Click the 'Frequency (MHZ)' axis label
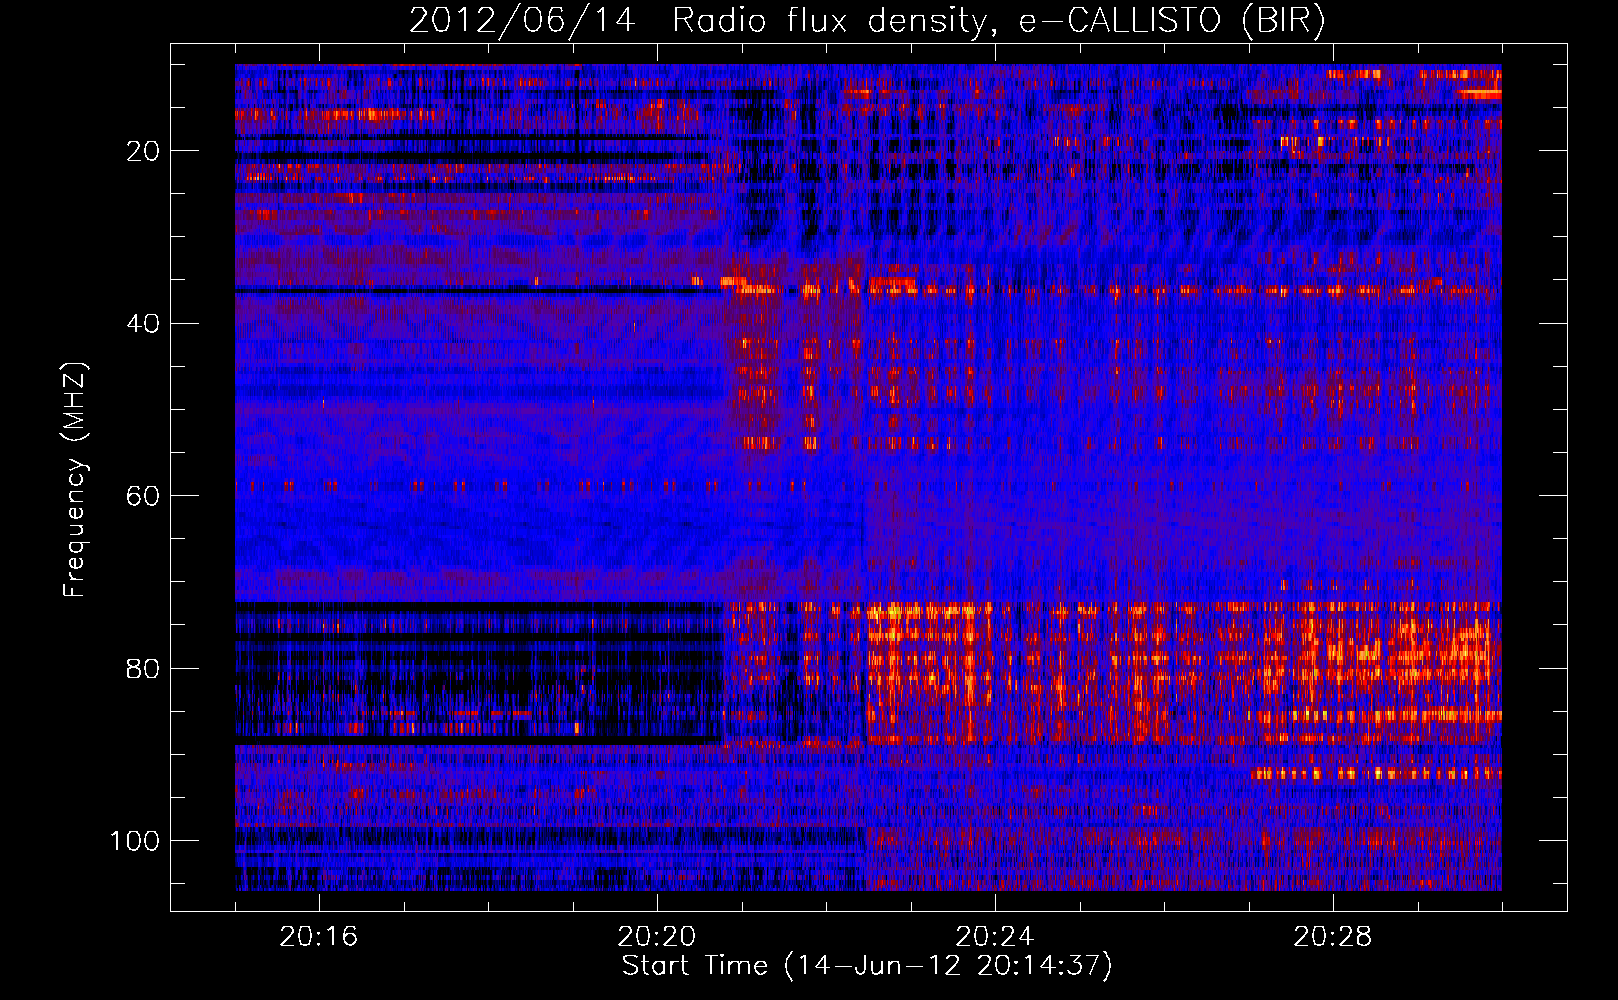Screen dimensions: 1618x1000 pyautogui.click(x=76, y=479)
